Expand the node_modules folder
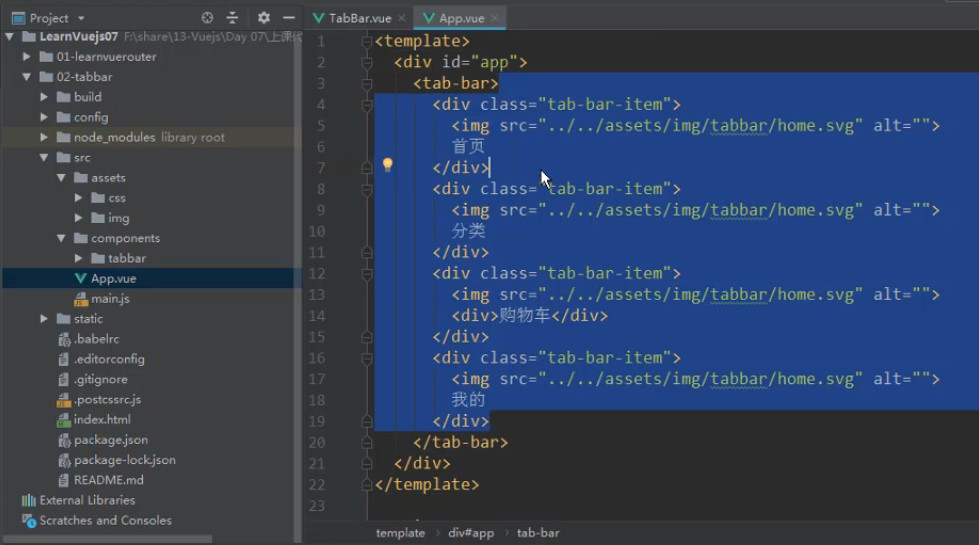 tap(44, 137)
